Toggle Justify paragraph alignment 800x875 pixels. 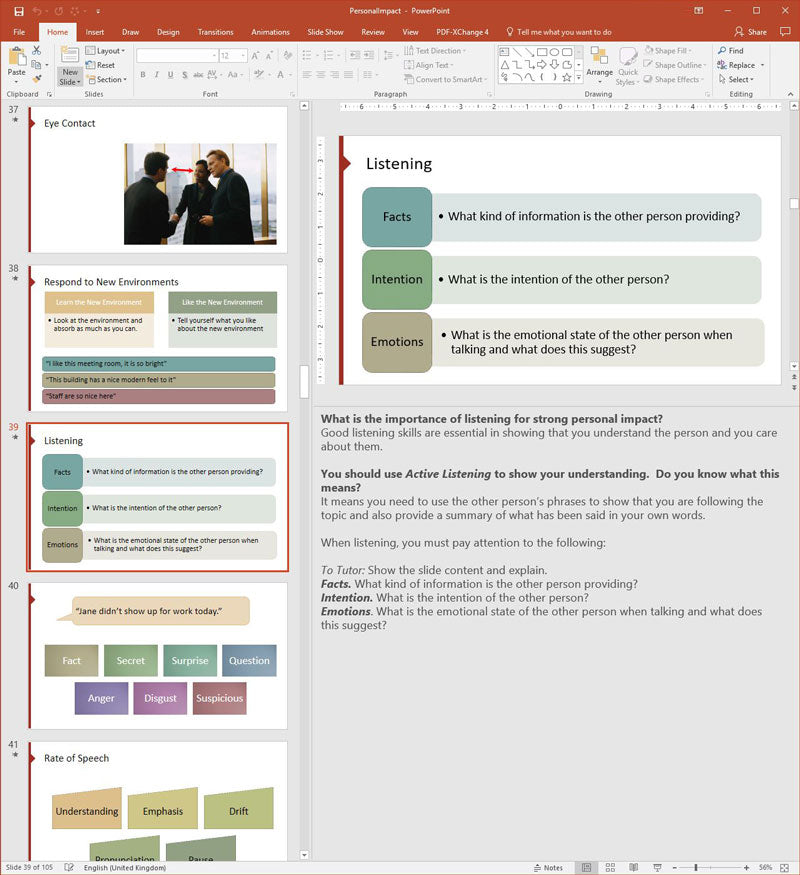(x=348, y=75)
